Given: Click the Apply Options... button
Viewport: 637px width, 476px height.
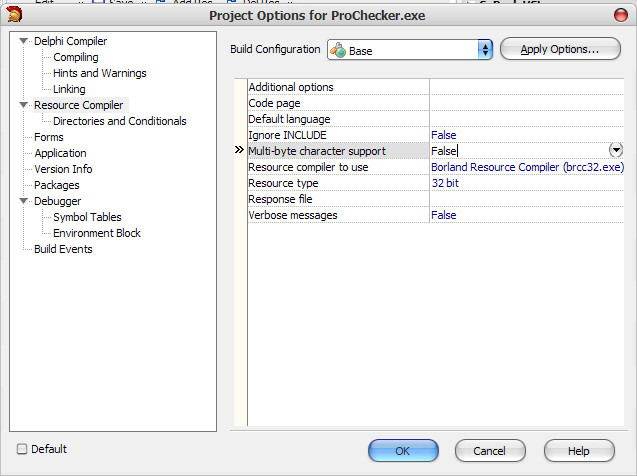Looking at the screenshot, I should click(560, 49).
